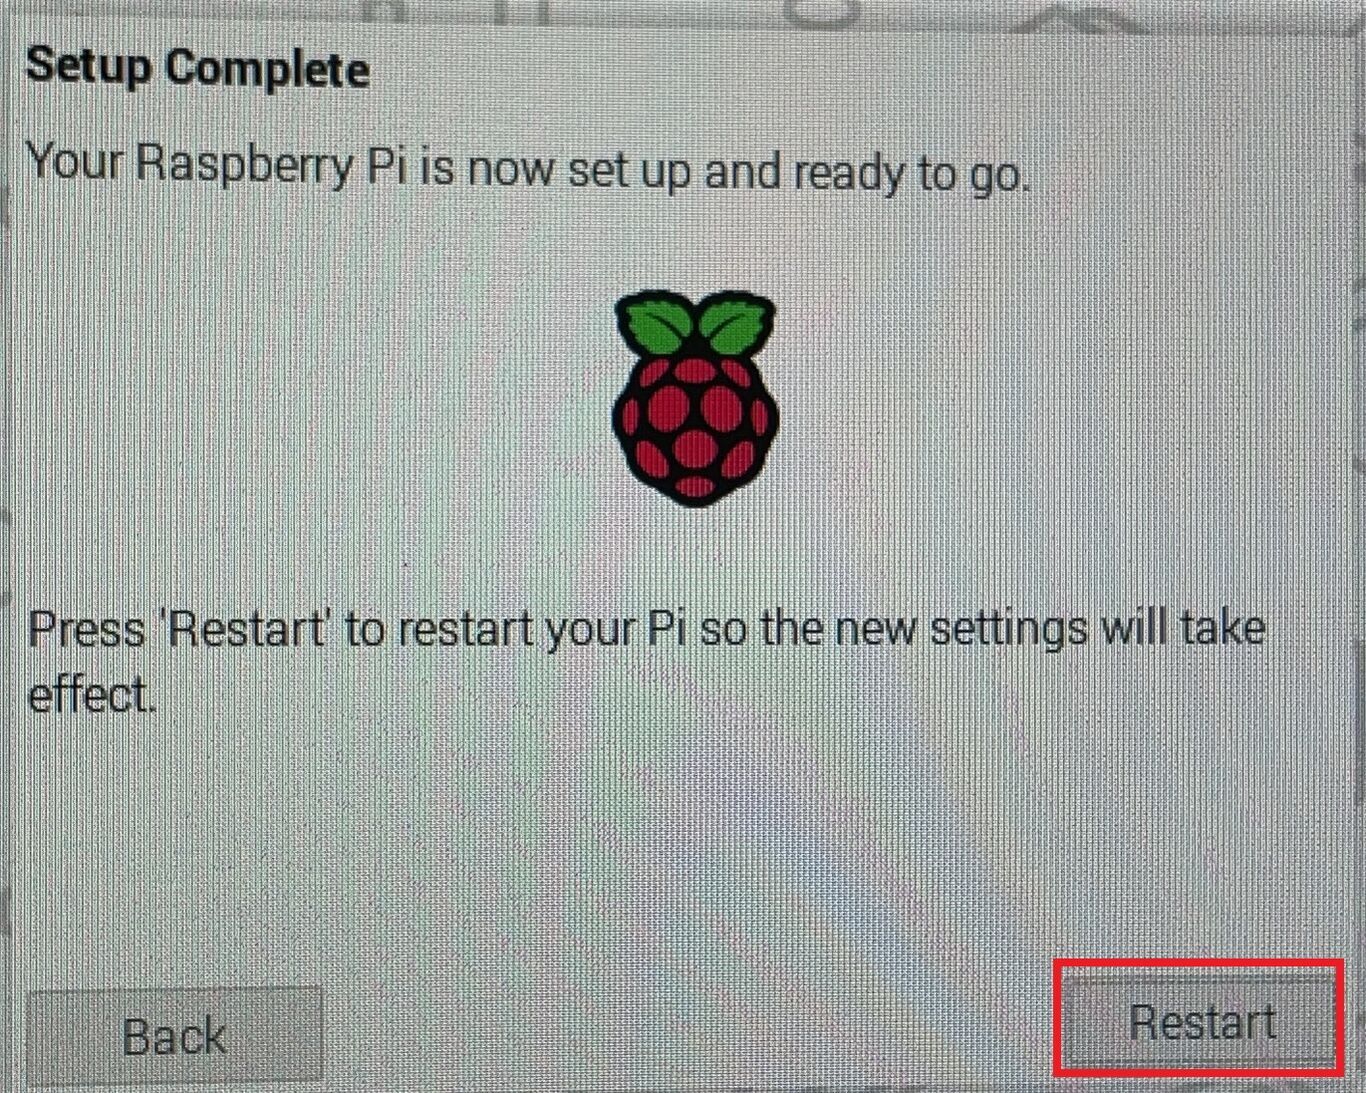Select the right green leaf of logo

point(735,321)
